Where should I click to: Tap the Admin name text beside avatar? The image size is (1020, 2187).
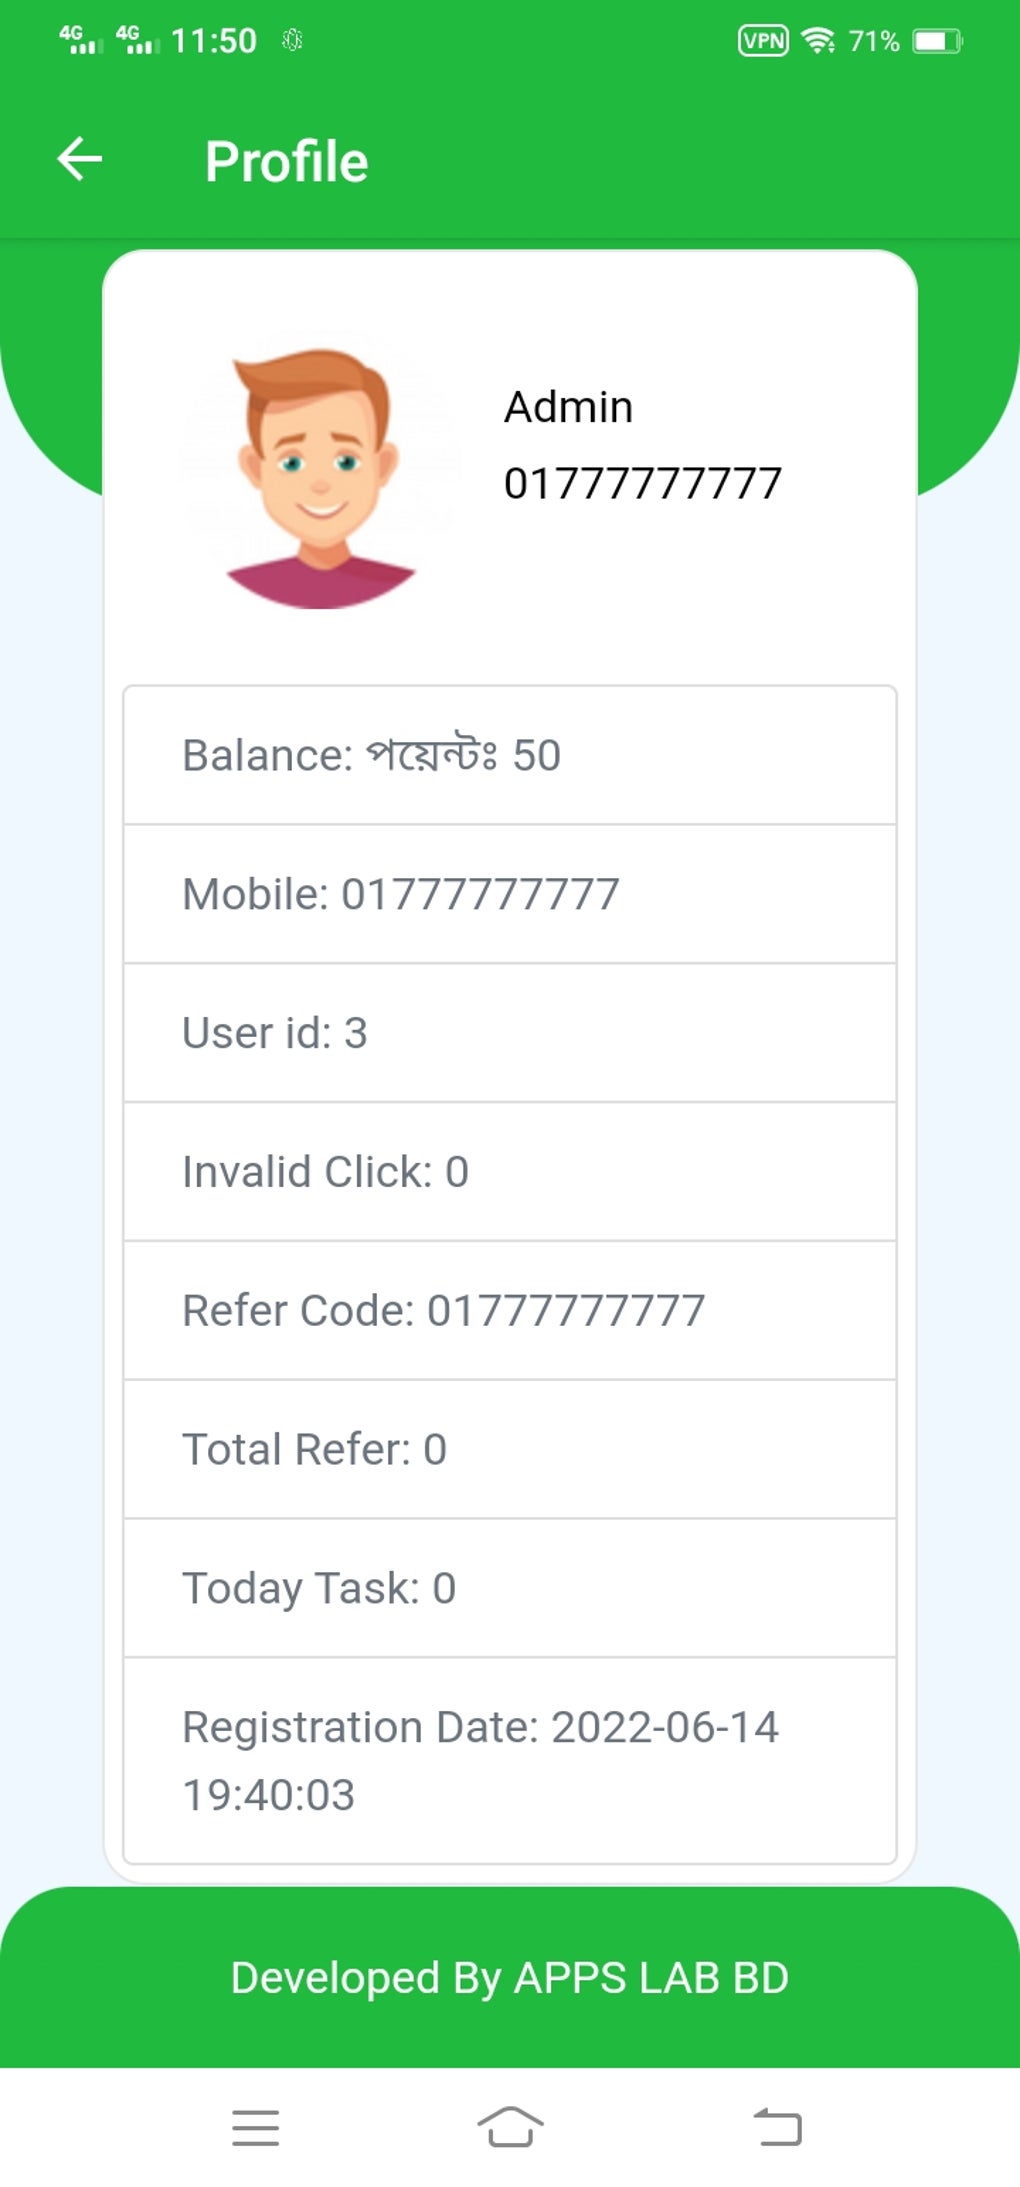pos(568,407)
